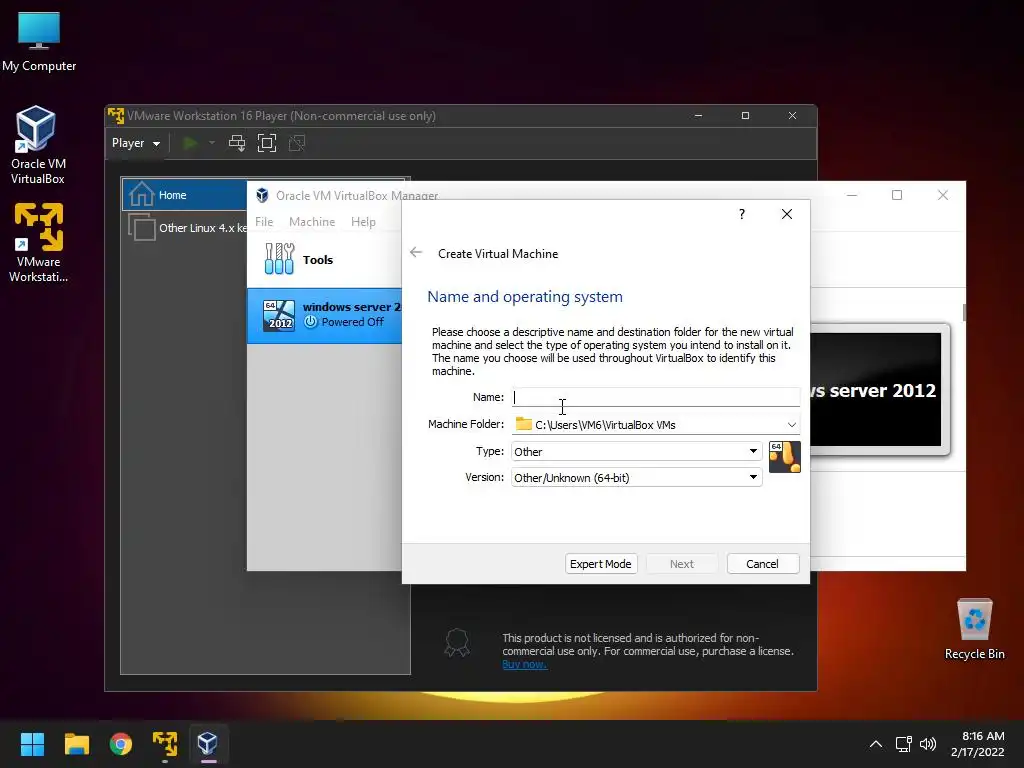The height and width of the screenshot is (768, 1024).
Task: Open File menu in VirtualBox Manager
Action: 264,221
